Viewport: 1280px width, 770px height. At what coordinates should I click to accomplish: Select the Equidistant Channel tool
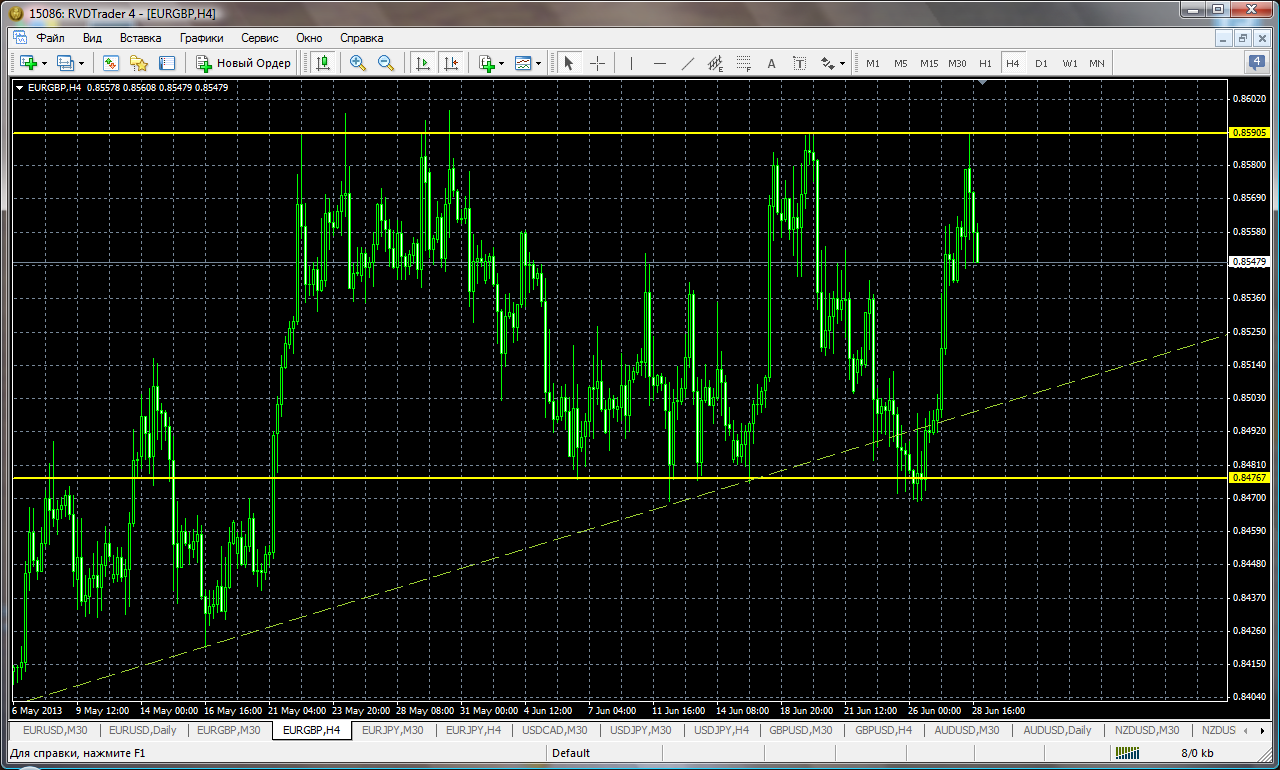715,63
